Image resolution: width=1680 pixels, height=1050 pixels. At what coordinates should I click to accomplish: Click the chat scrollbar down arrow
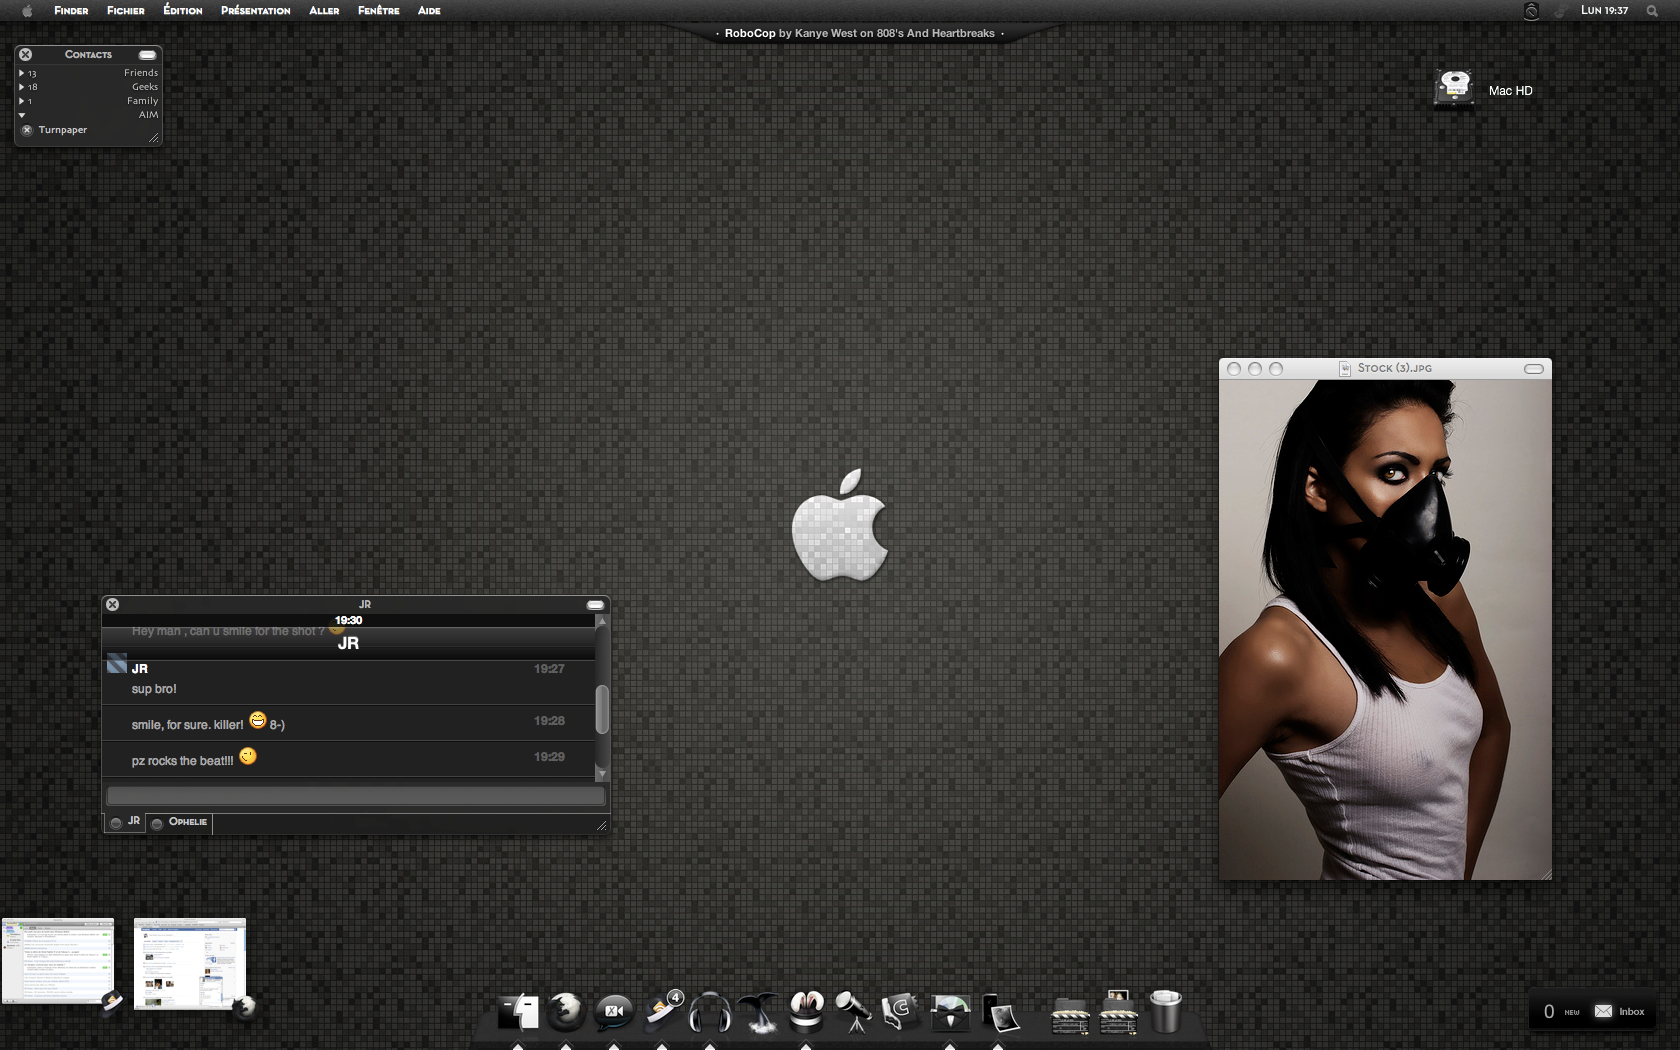click(x=602, y=774)
